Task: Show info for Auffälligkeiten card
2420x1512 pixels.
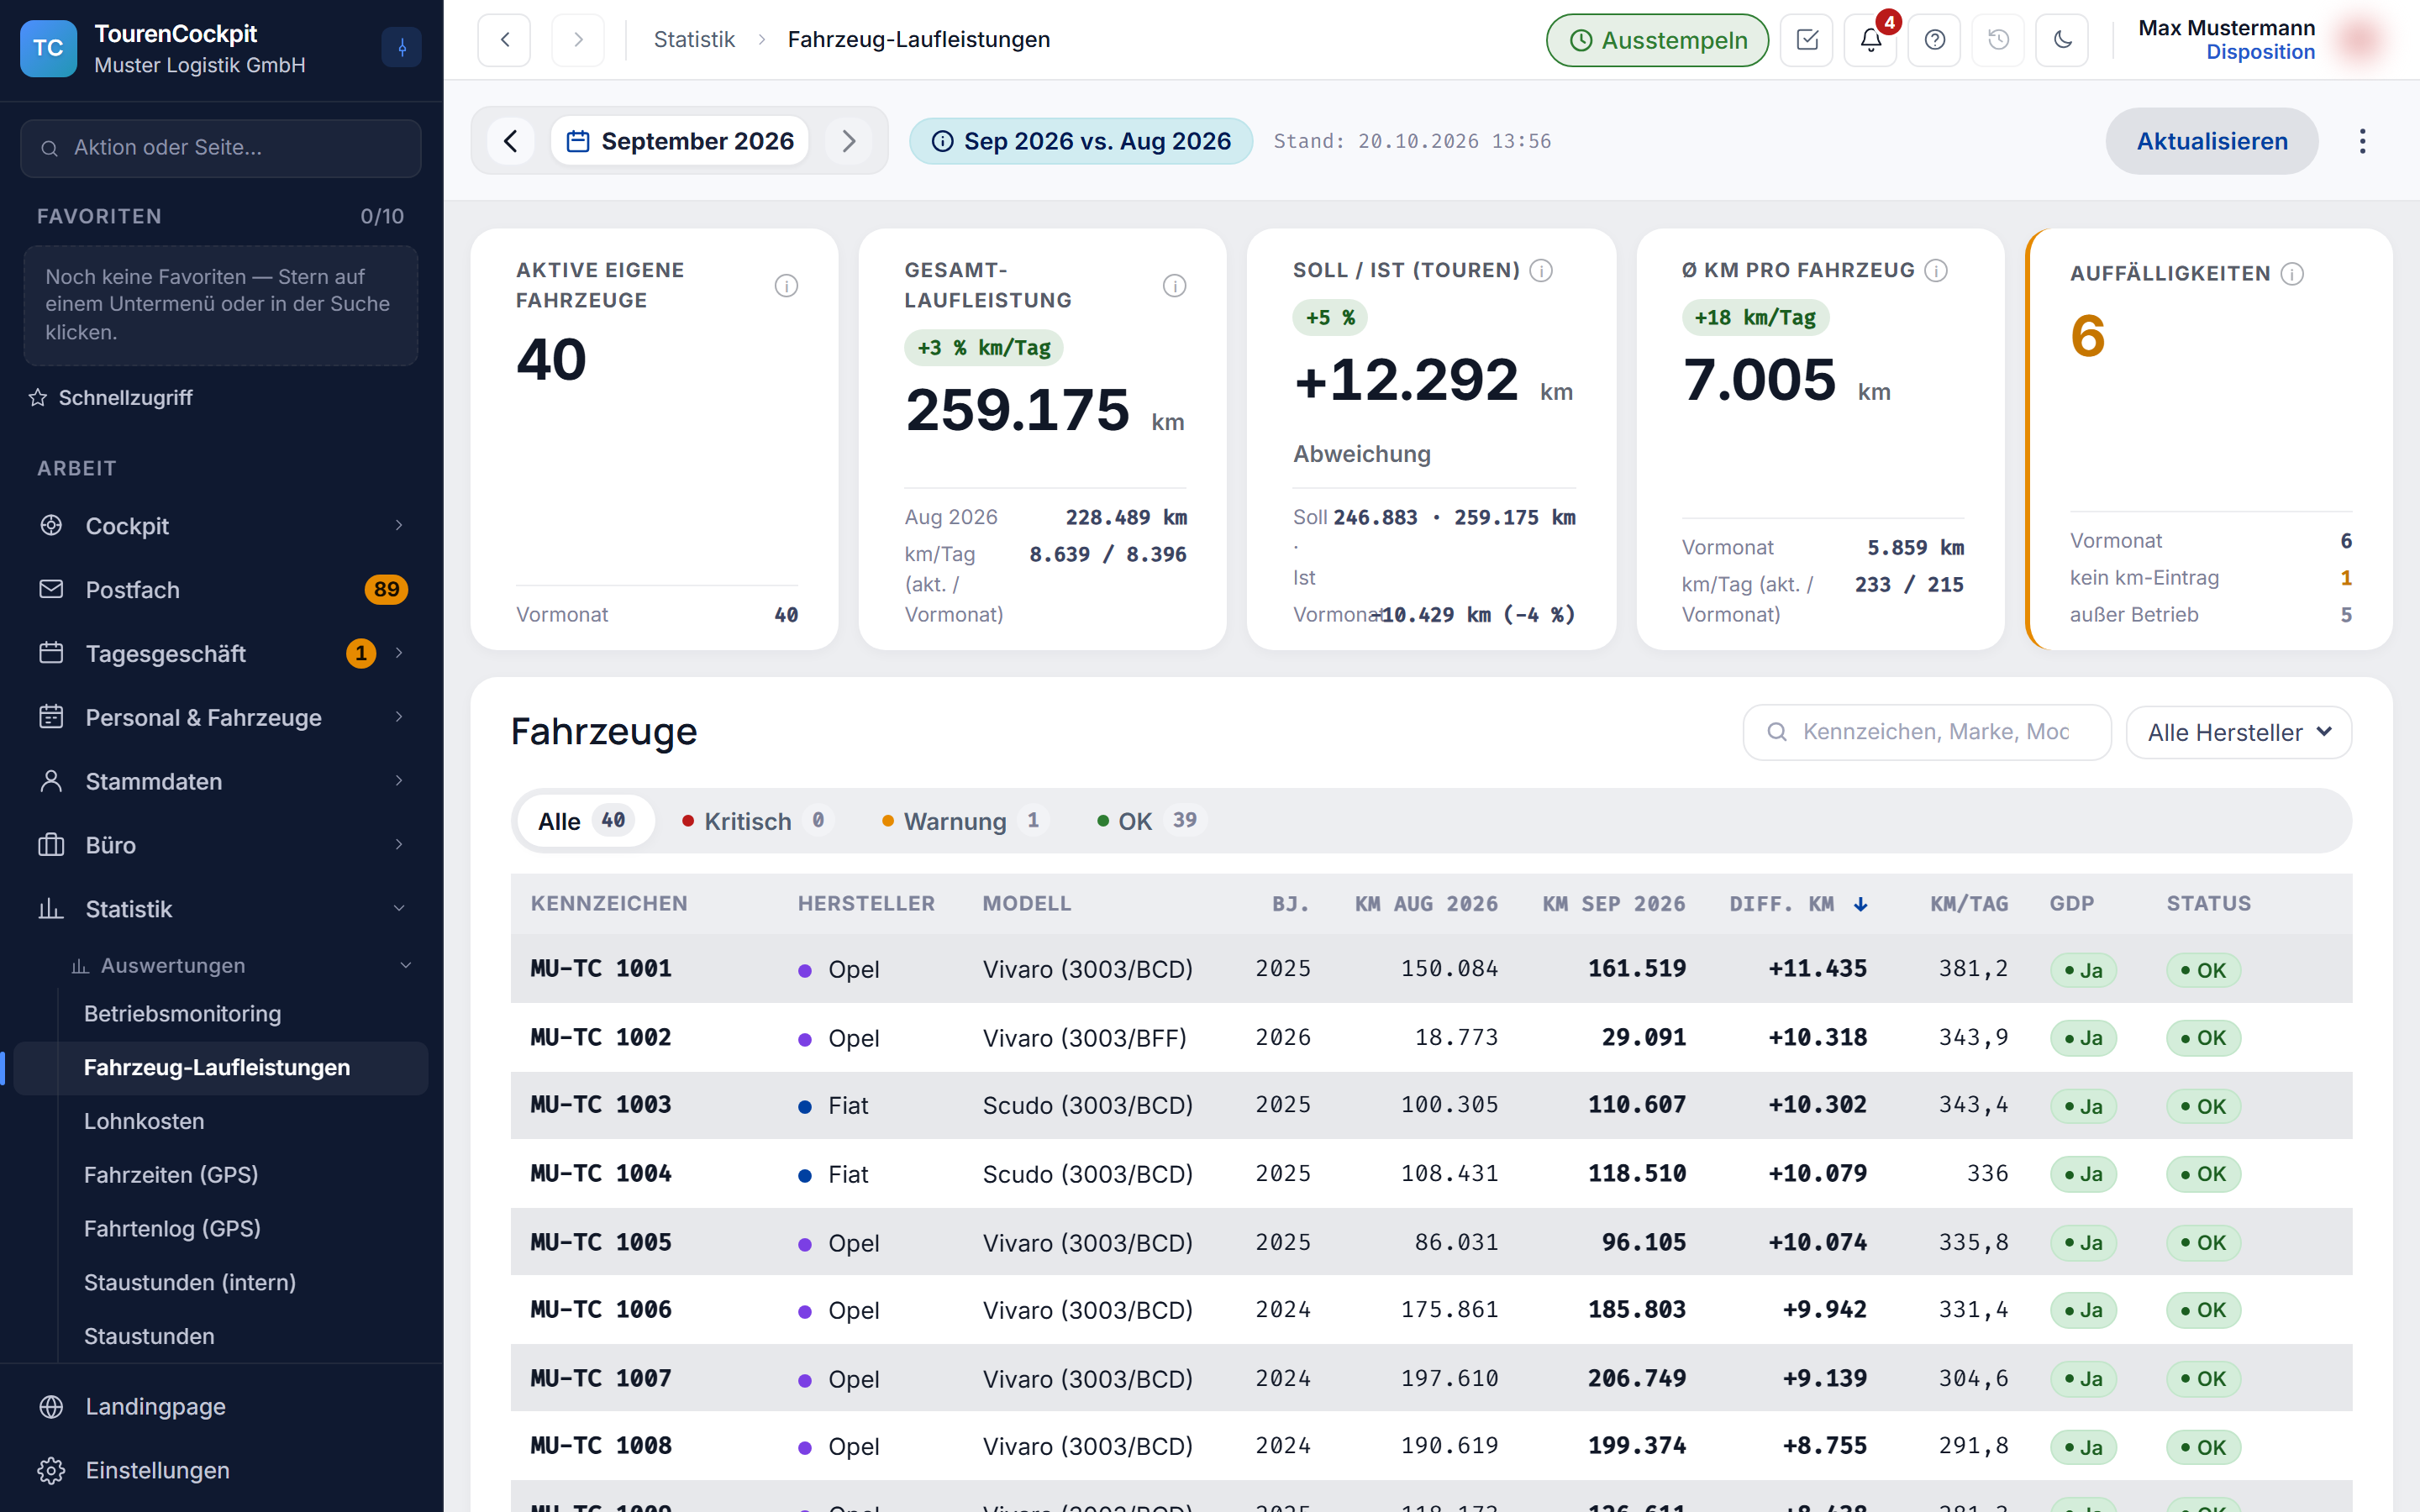Action: tap(2292, 274)
